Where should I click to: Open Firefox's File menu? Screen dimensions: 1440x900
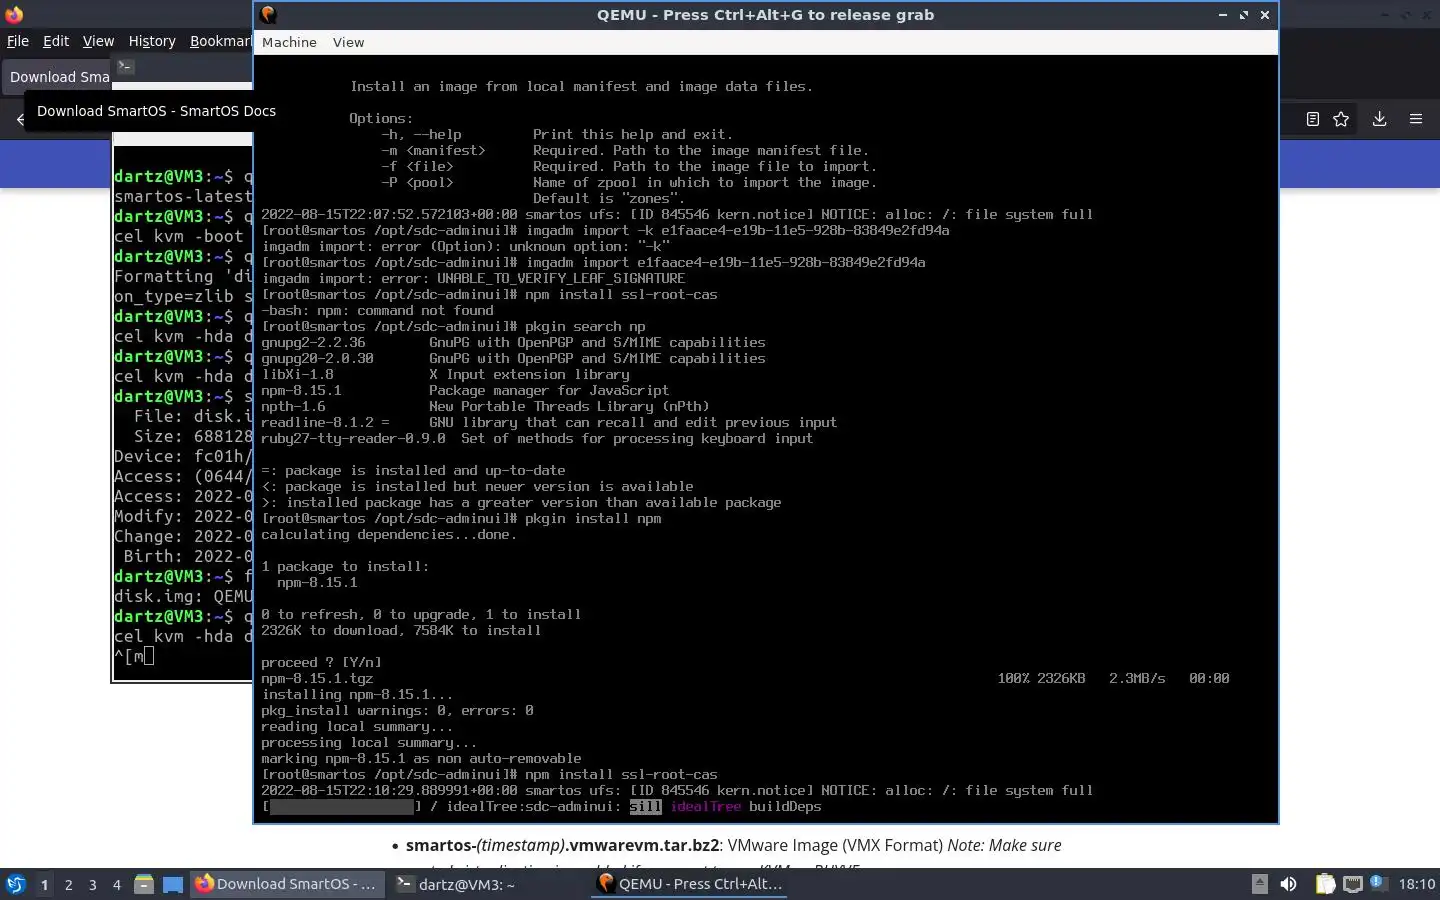pyautogui.click(x=18, y=41)
